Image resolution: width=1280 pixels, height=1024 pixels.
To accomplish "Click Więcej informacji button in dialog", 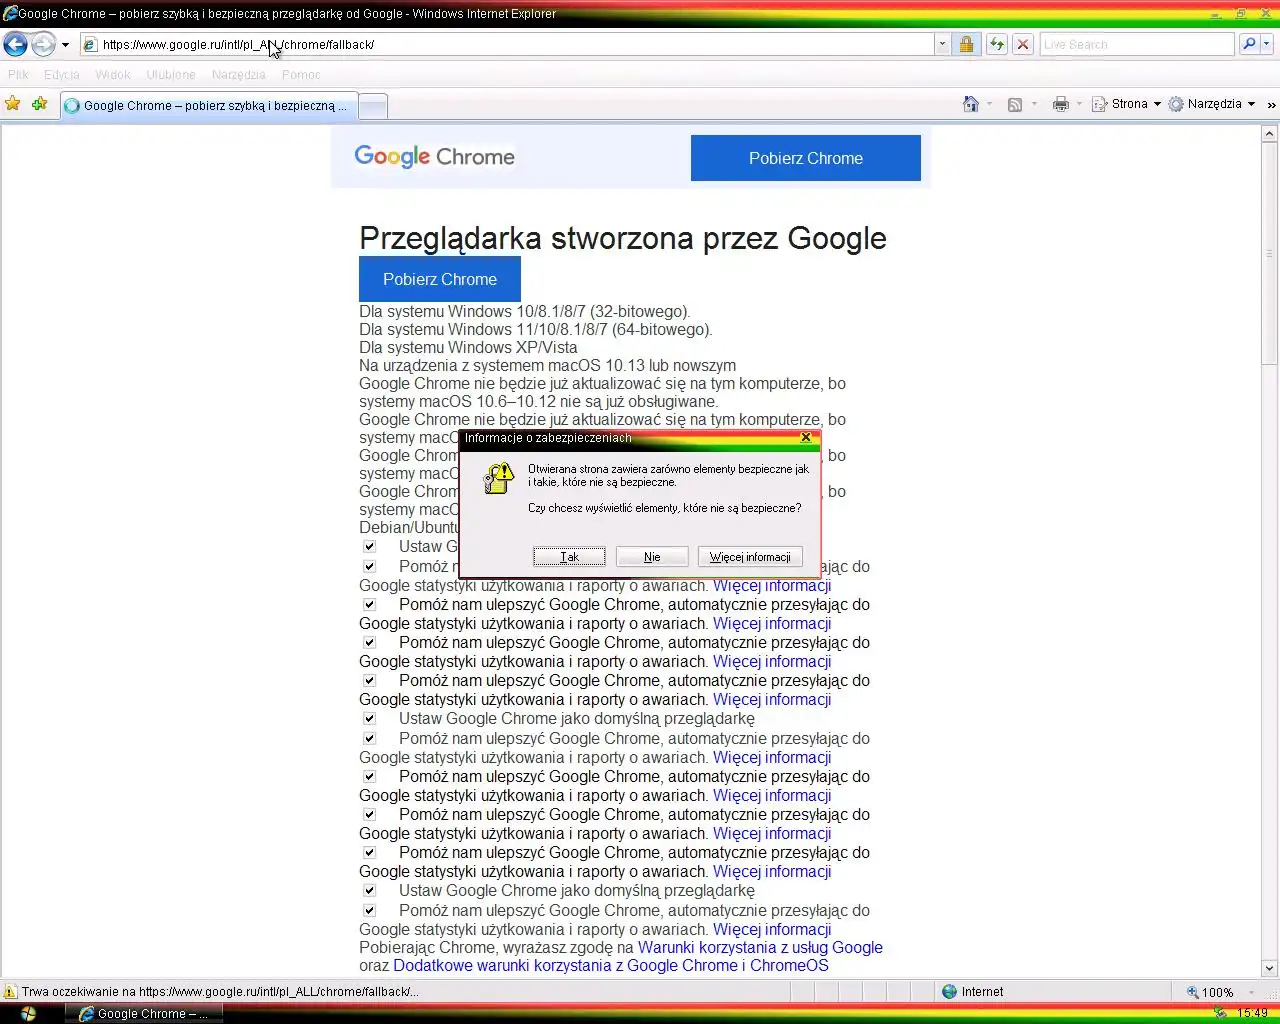I will (x=750, y=557).
